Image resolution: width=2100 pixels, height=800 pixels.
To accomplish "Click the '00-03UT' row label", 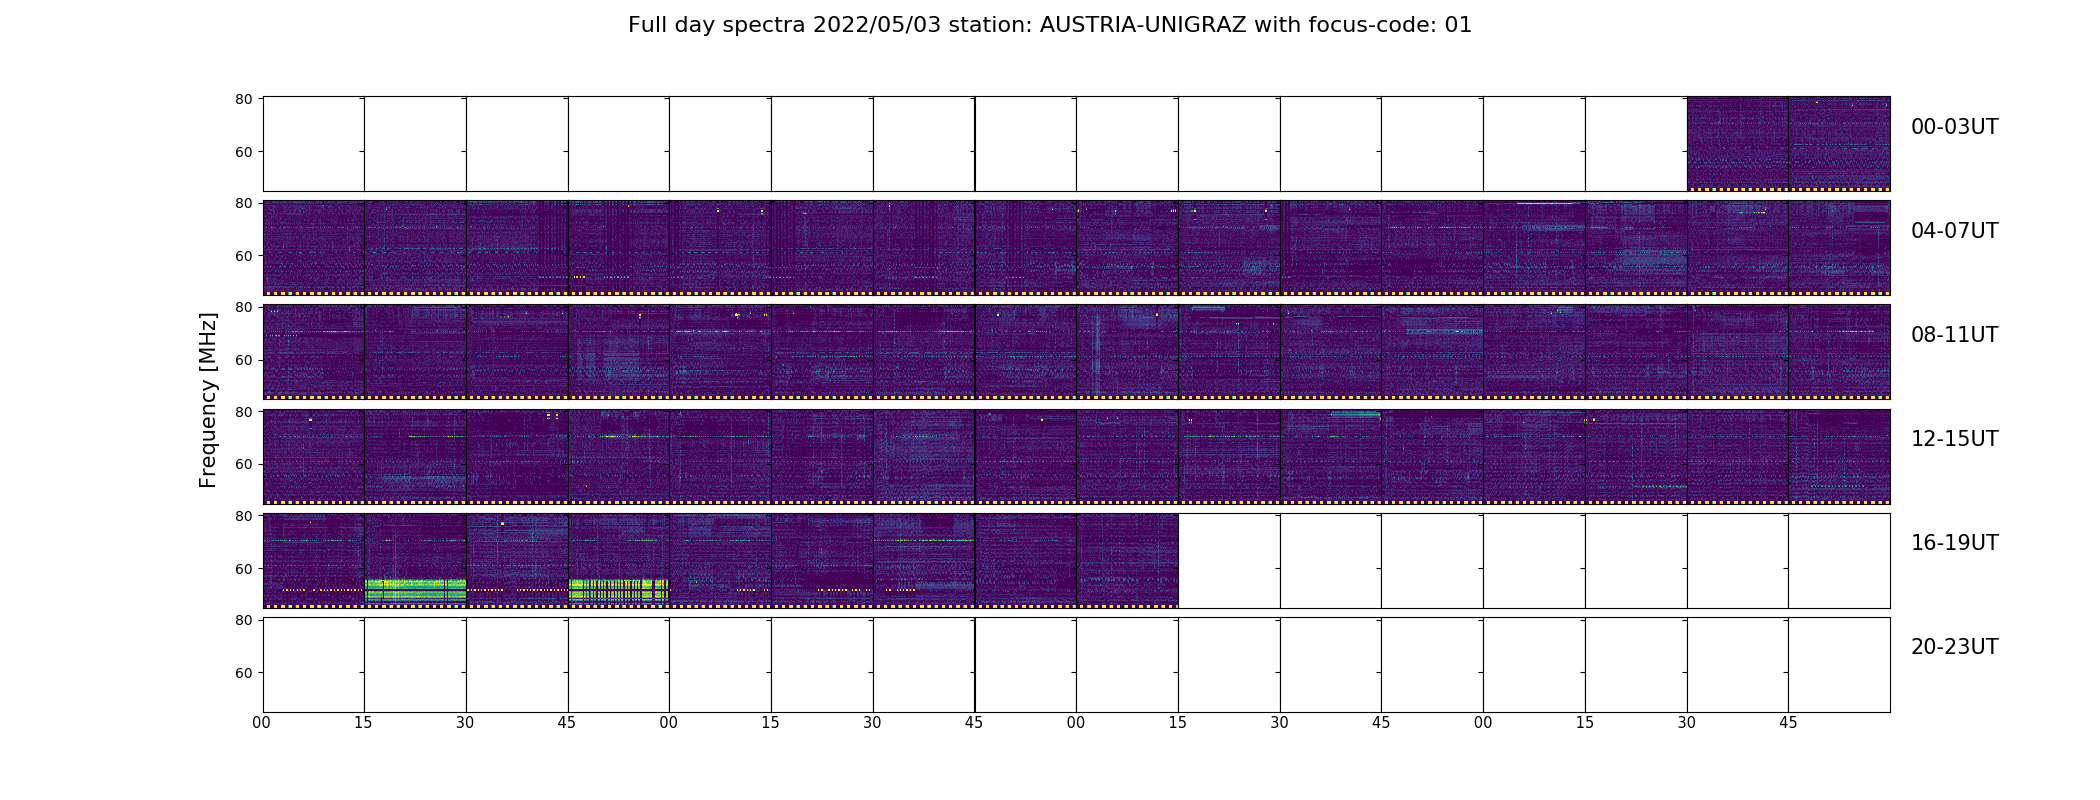I will coord(1954,127).
